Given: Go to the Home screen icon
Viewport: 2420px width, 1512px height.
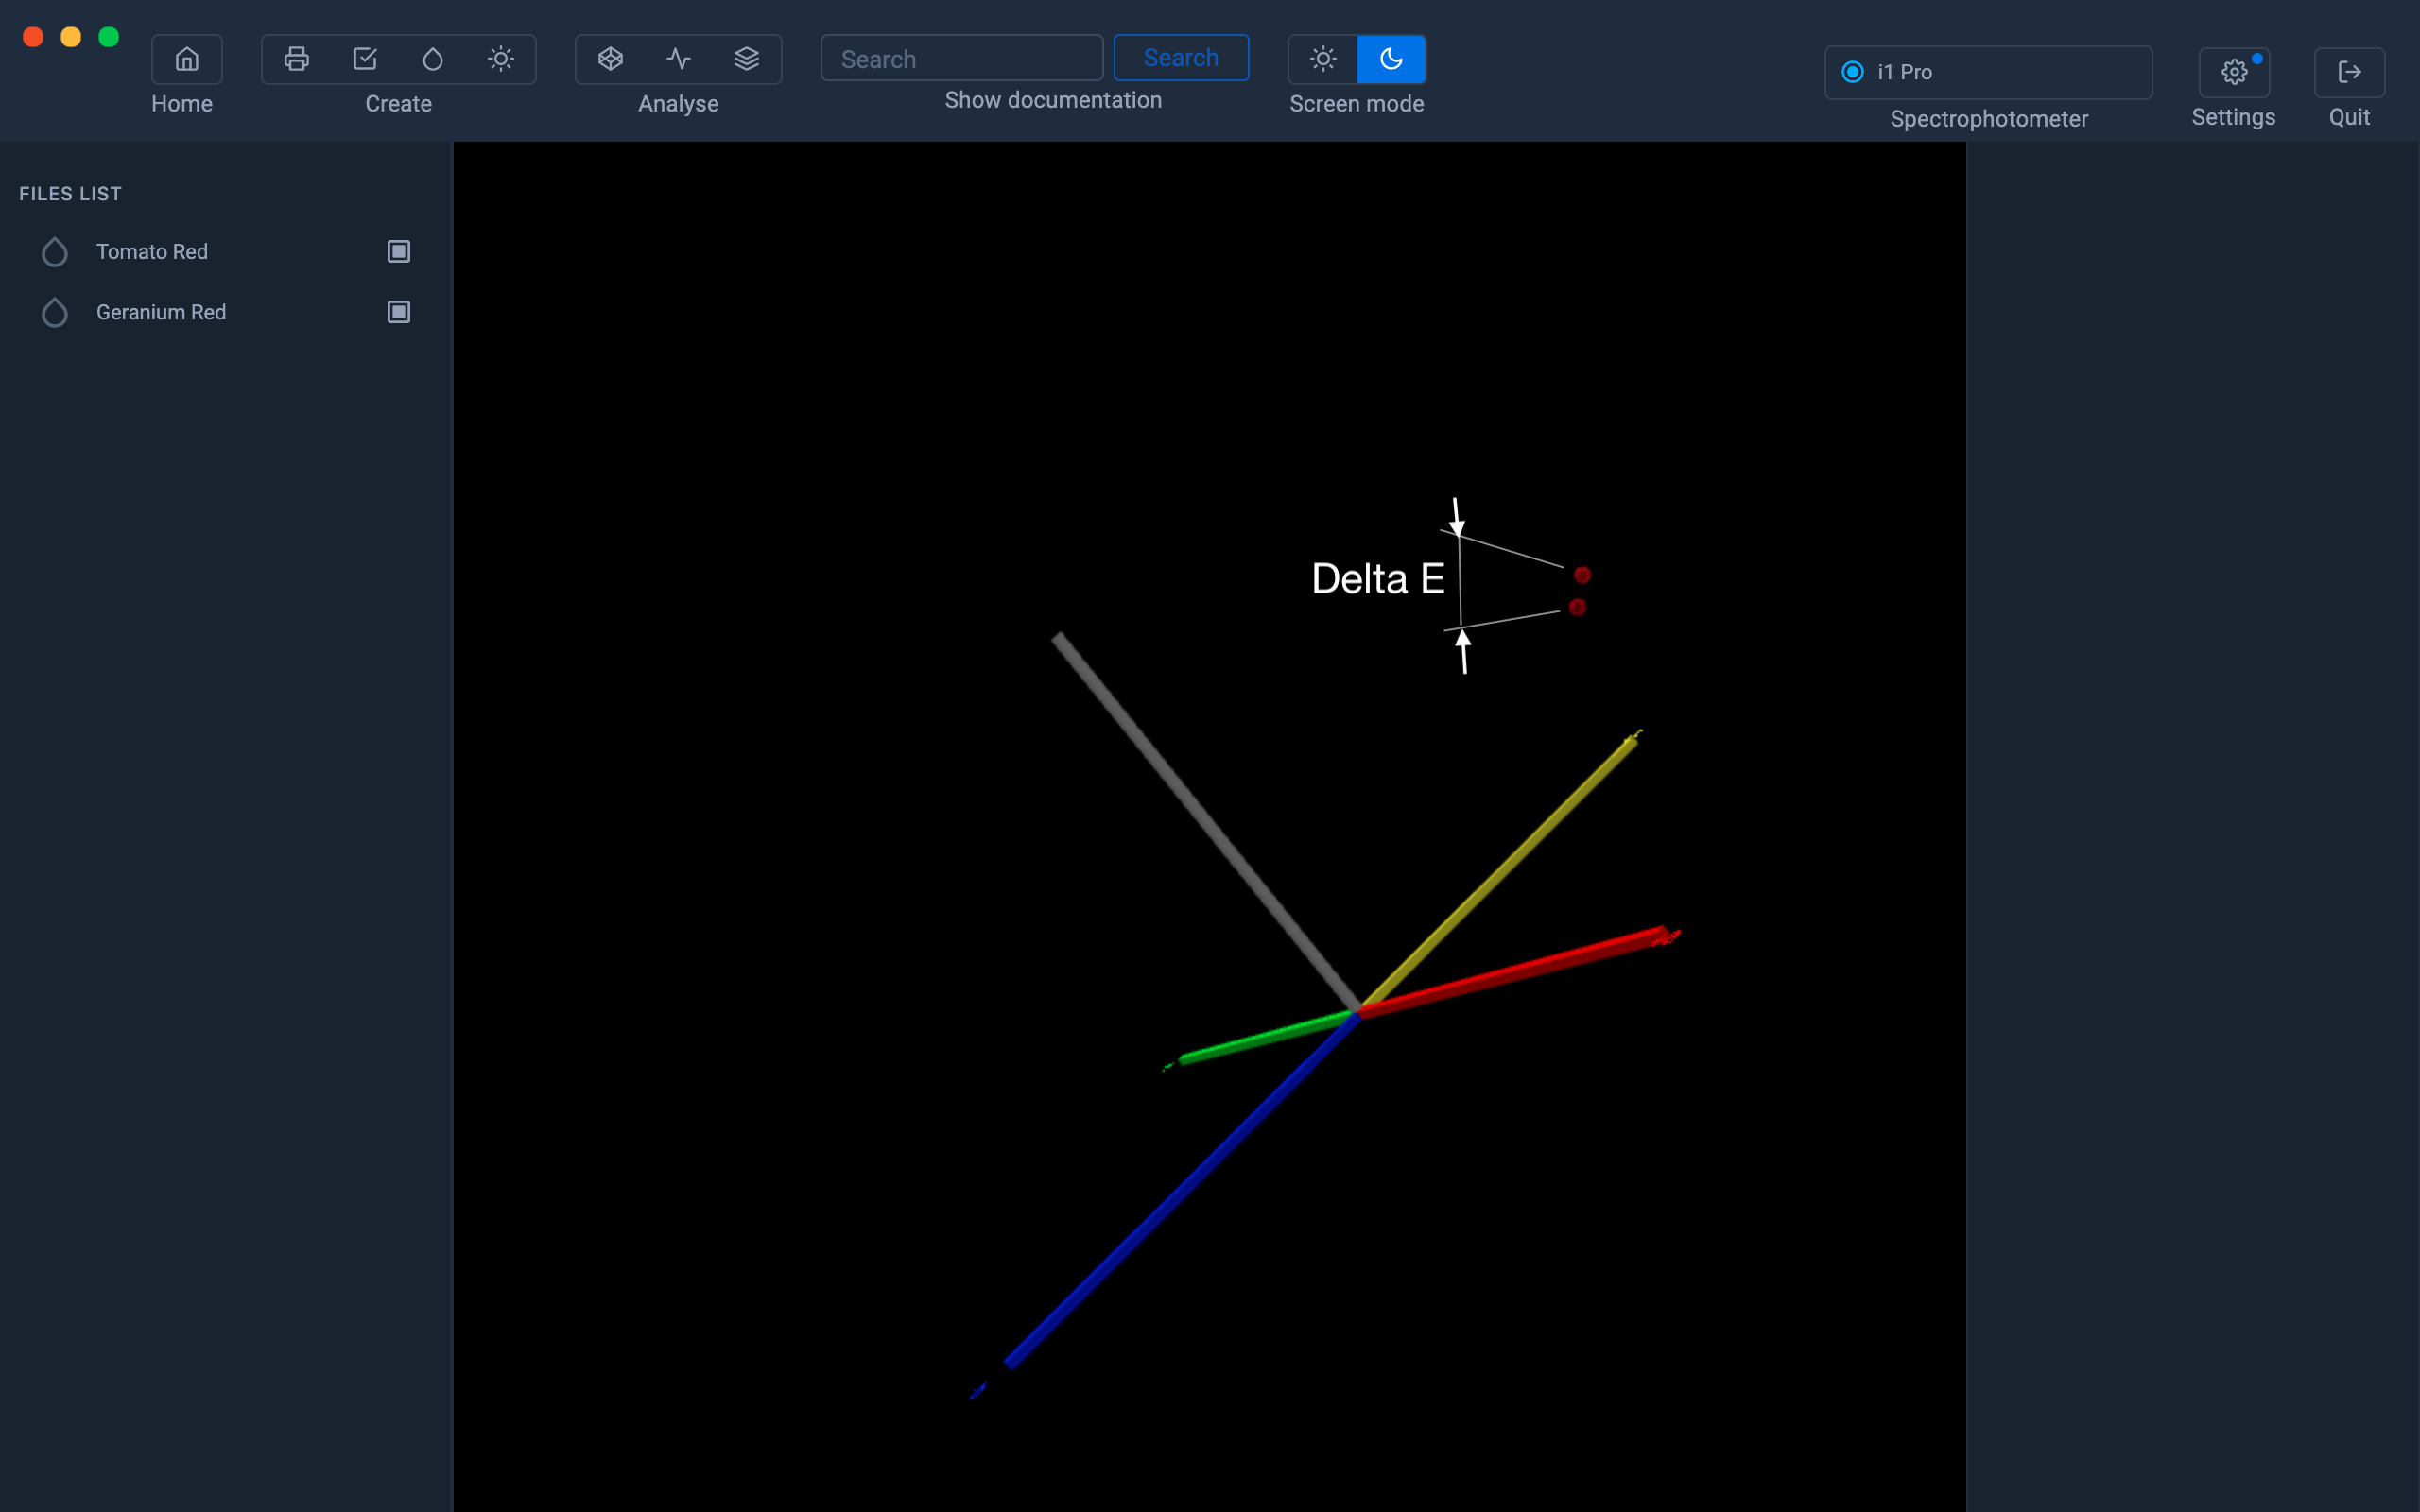Looking at the screenshot, I should (187, 59).
